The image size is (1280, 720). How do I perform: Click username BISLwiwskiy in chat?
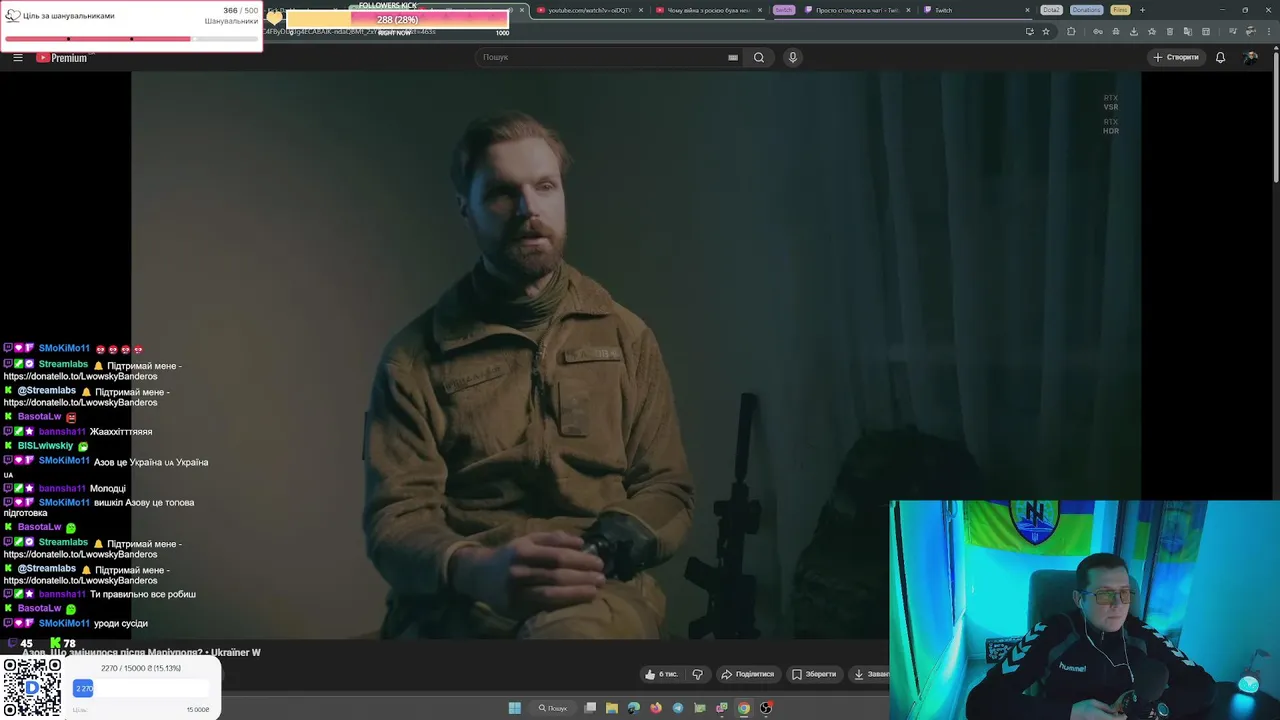[x=45, y=446]
